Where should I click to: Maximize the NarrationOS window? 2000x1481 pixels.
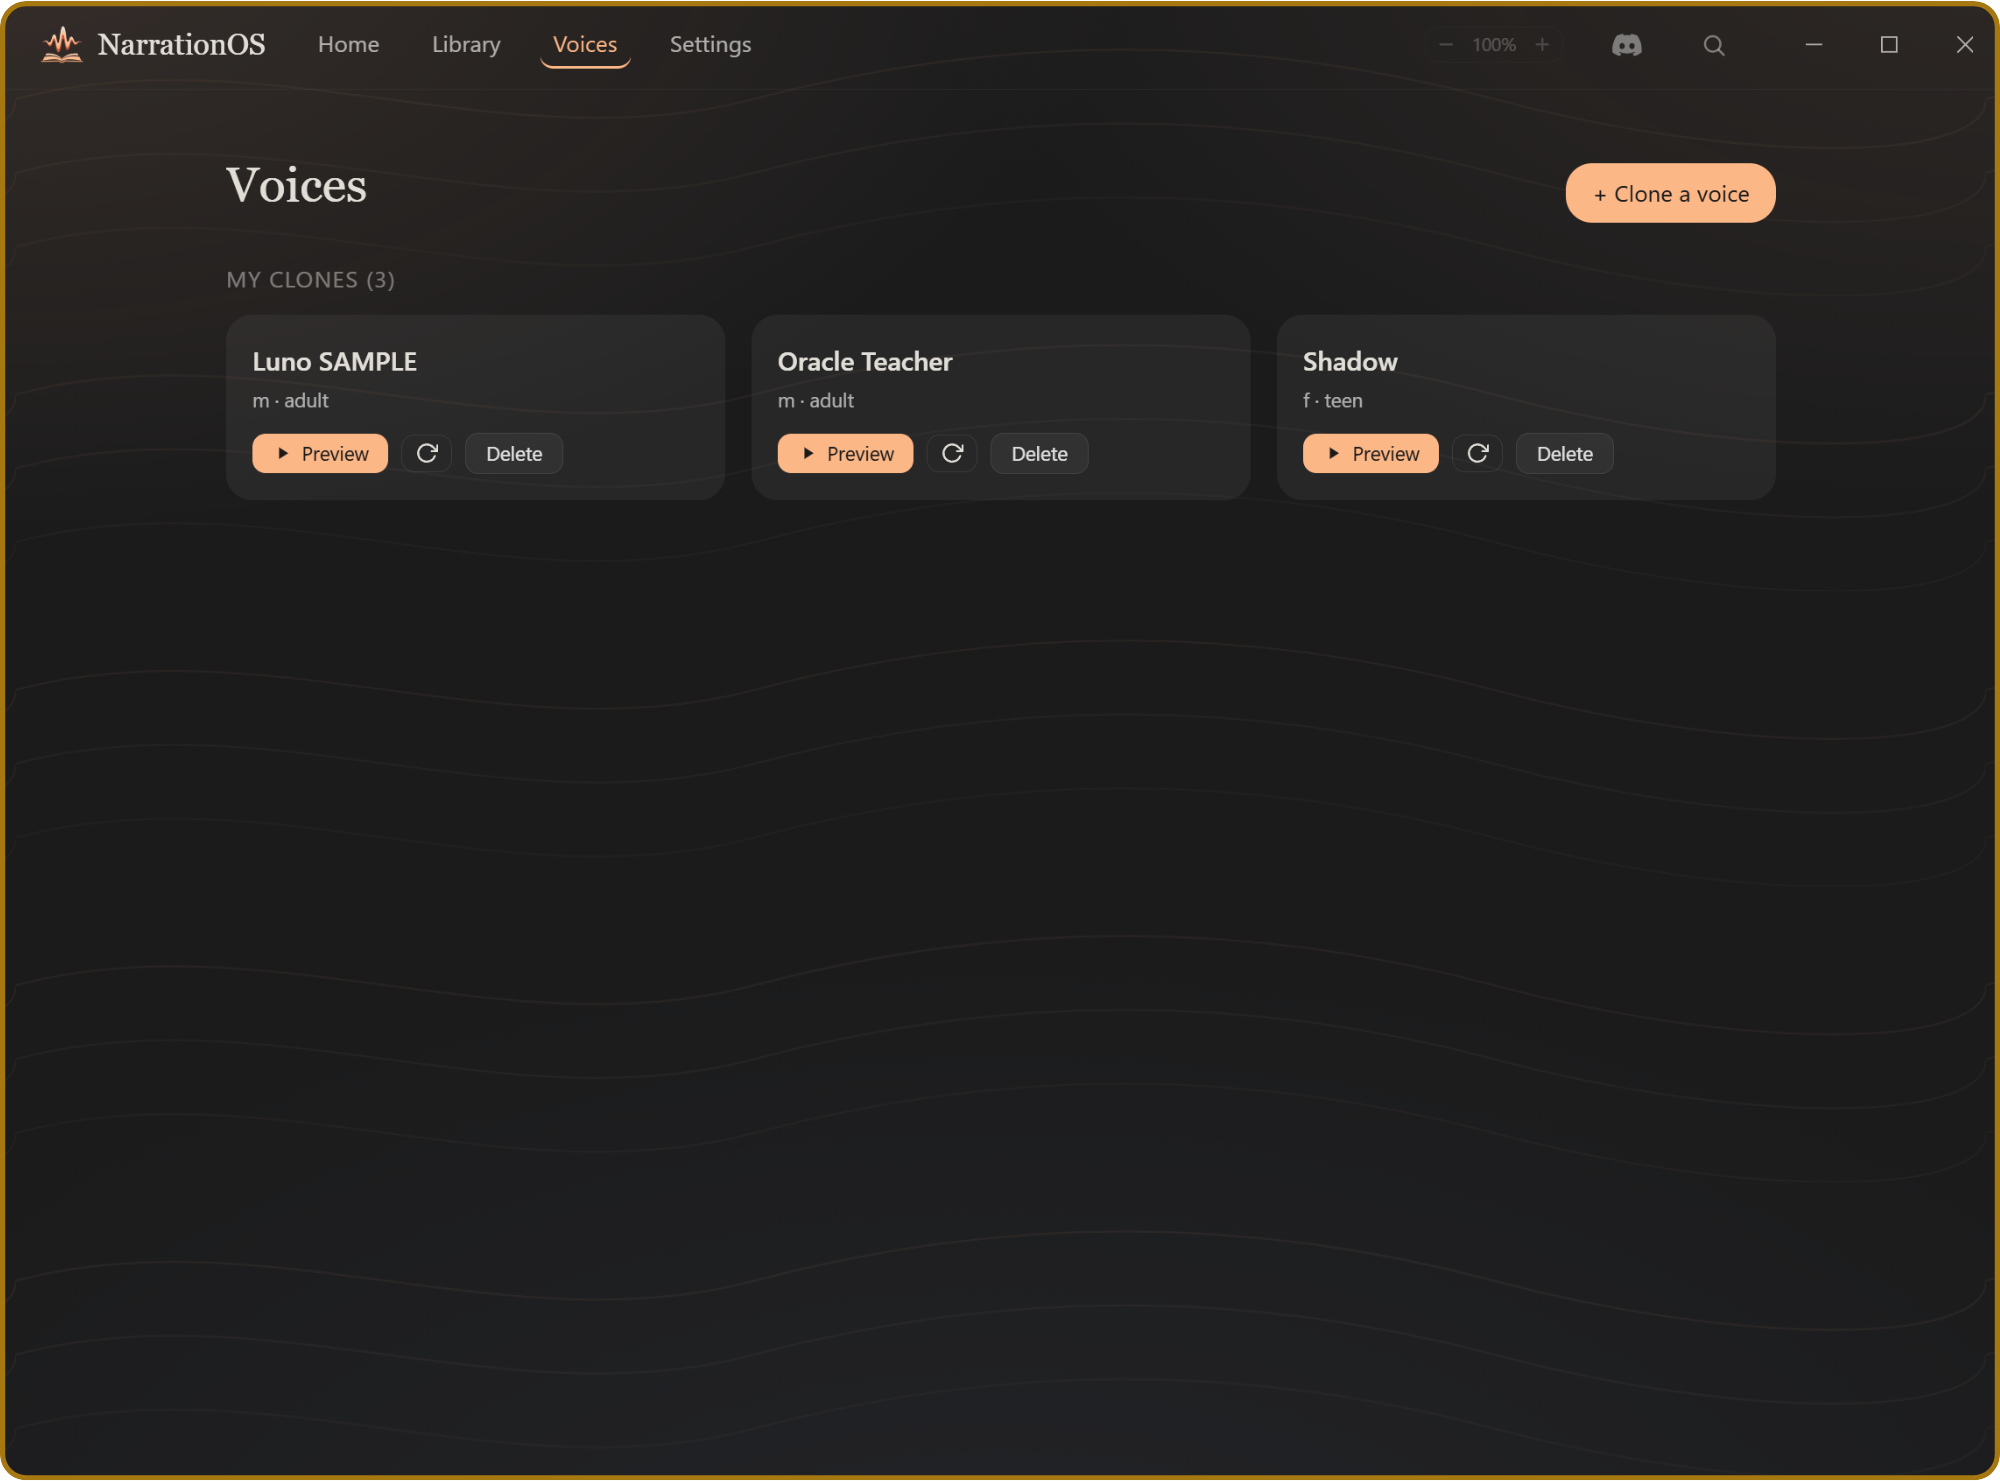[x=1889, y=45]
